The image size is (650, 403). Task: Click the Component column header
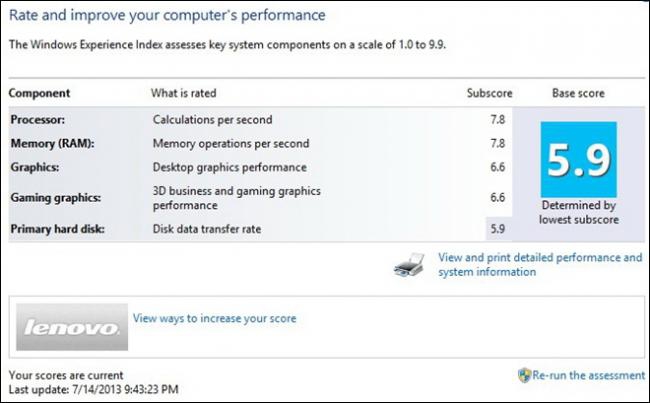point(40,93)
